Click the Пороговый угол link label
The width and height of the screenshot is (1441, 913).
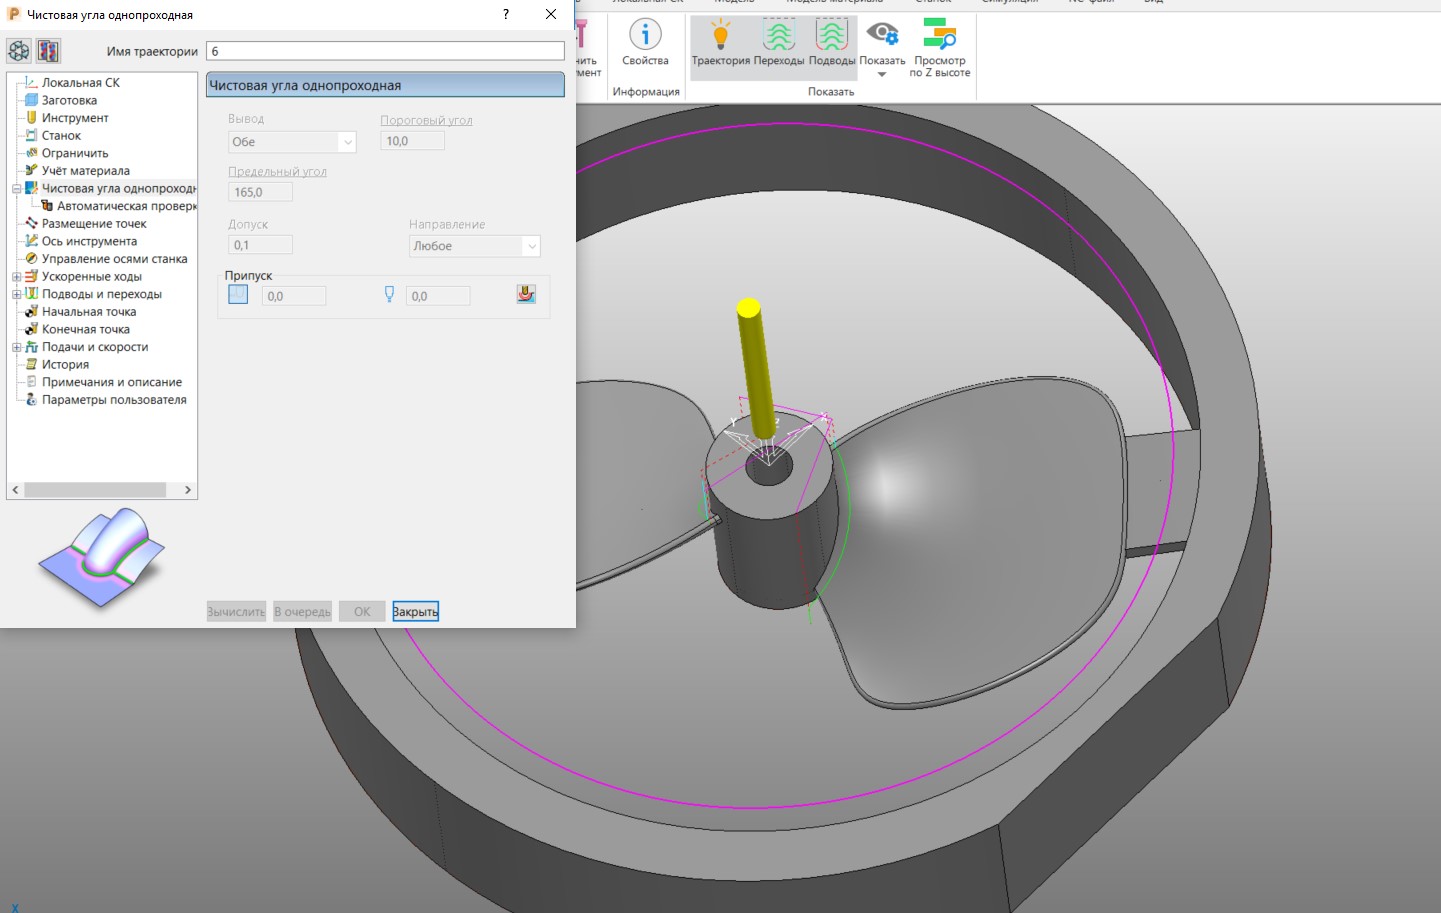click(426, 120)
